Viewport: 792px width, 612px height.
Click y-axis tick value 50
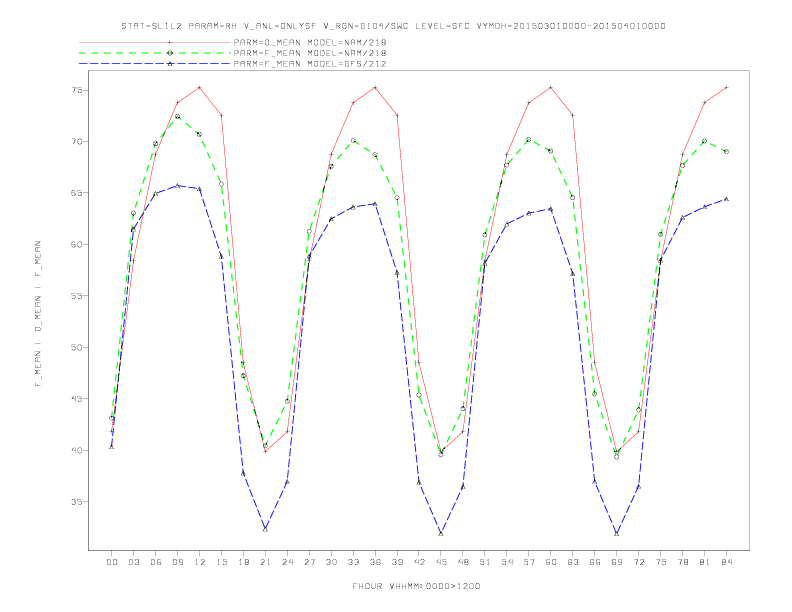coord(77,347)
